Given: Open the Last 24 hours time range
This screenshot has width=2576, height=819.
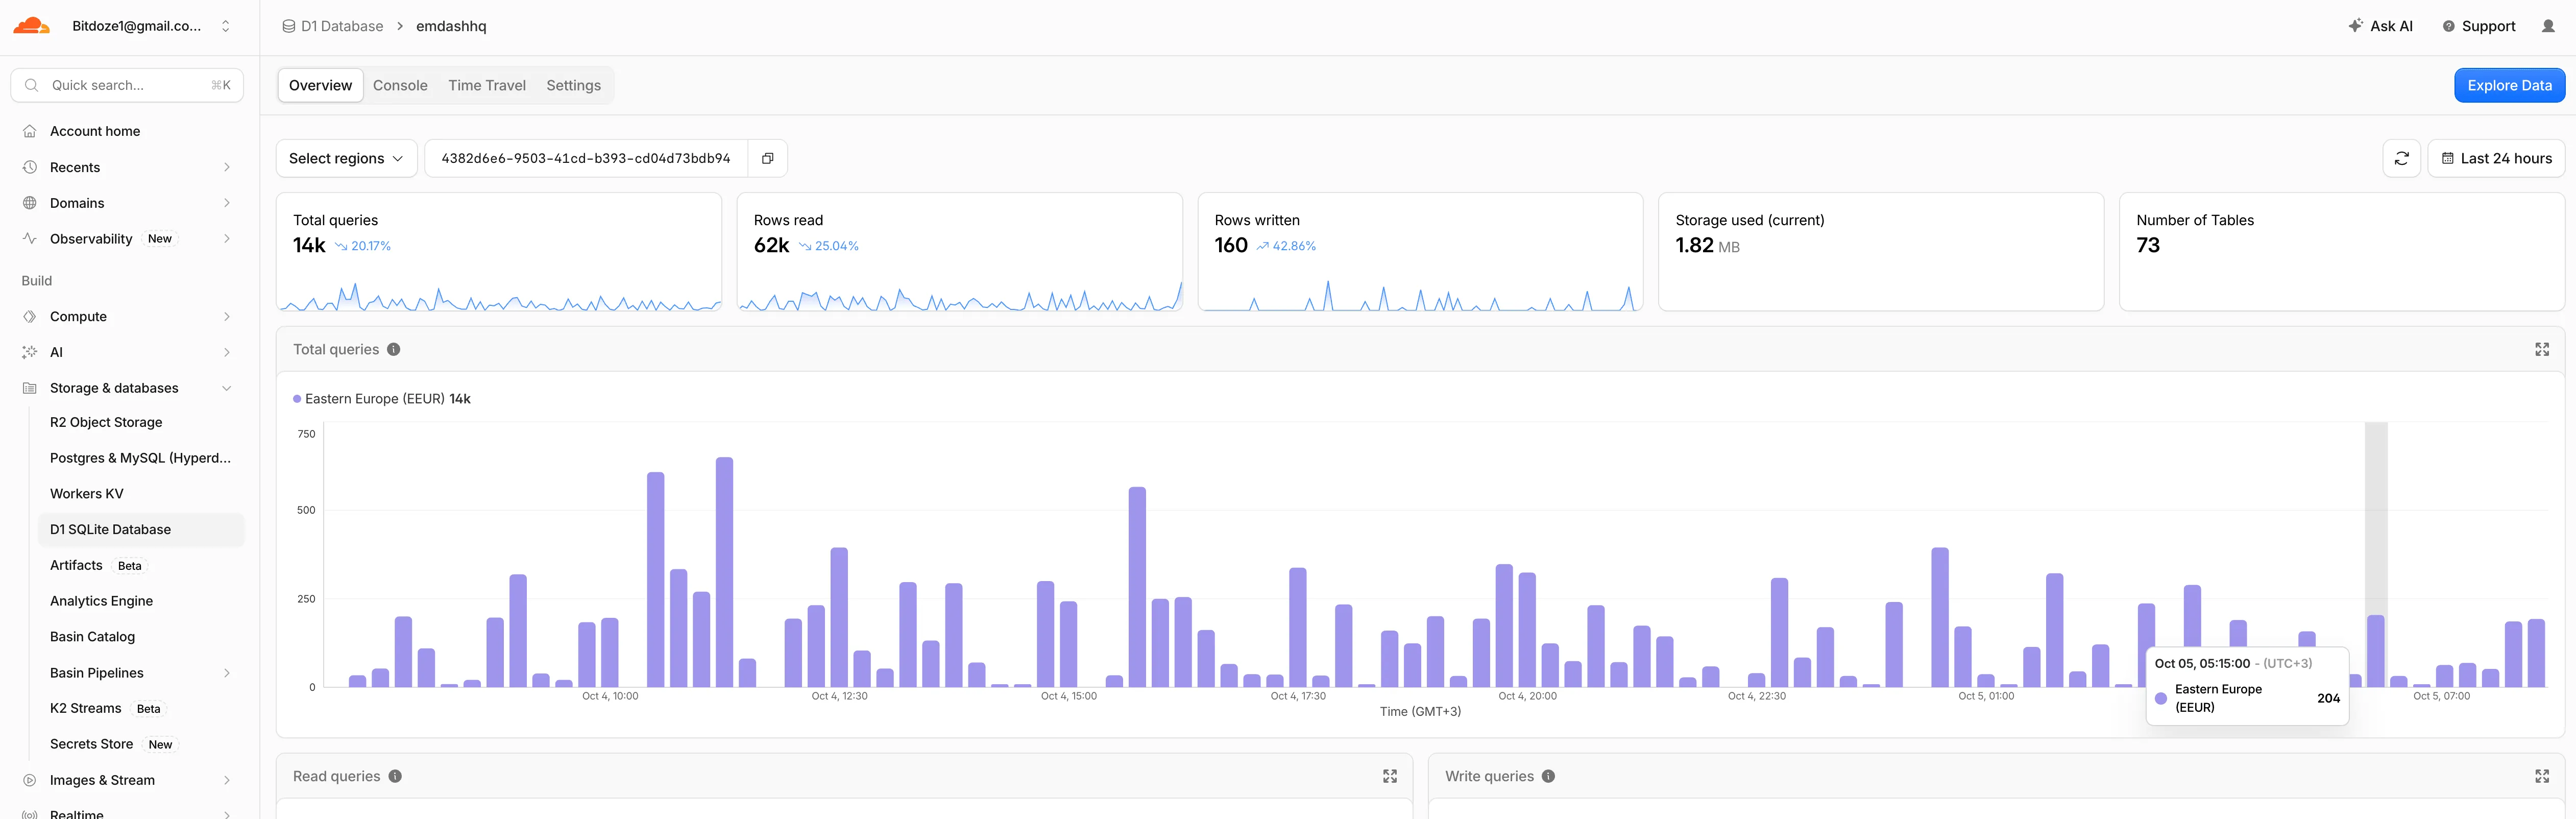Looking at the screenshot, I should coord(2496,158).
